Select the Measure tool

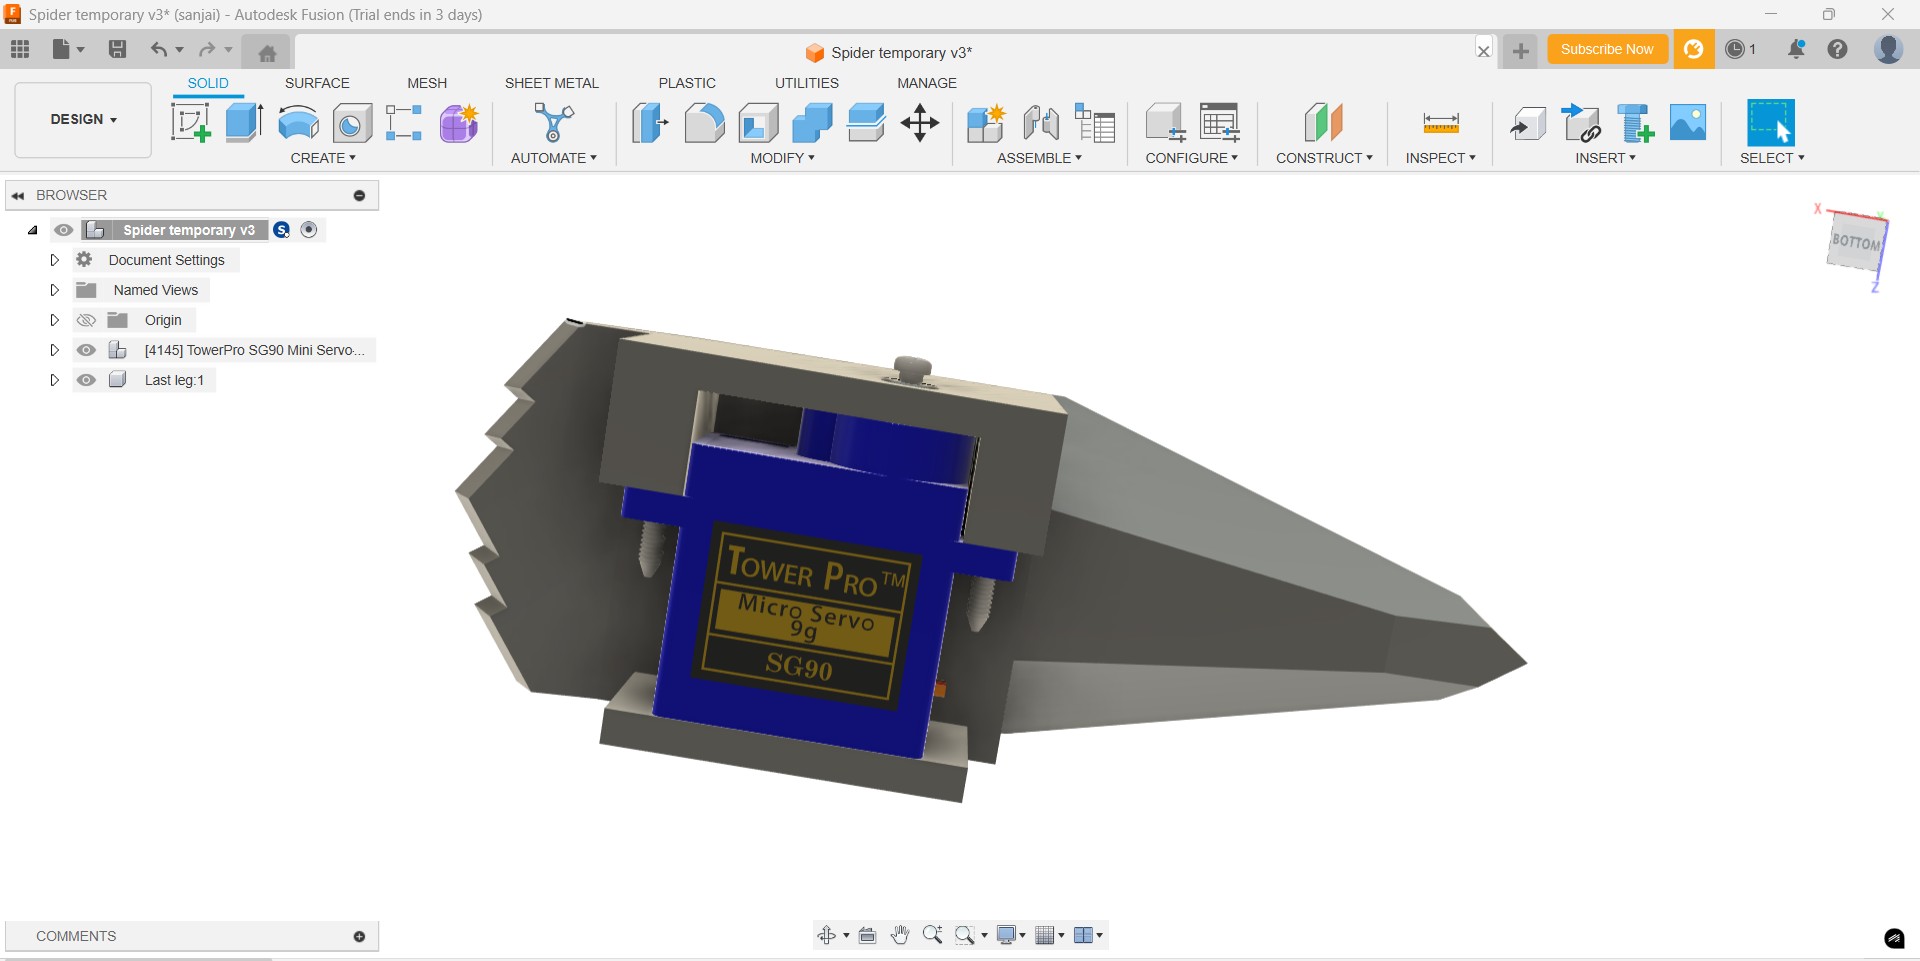(x=1441, y=123)
